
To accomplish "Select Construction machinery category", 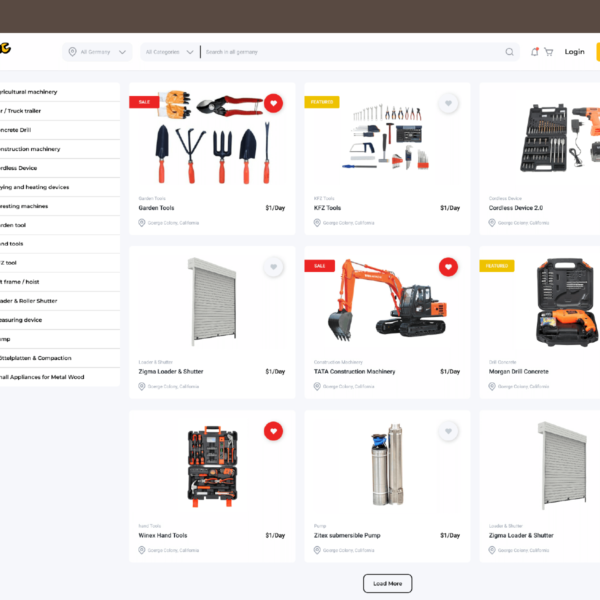I will pos(60,149).
